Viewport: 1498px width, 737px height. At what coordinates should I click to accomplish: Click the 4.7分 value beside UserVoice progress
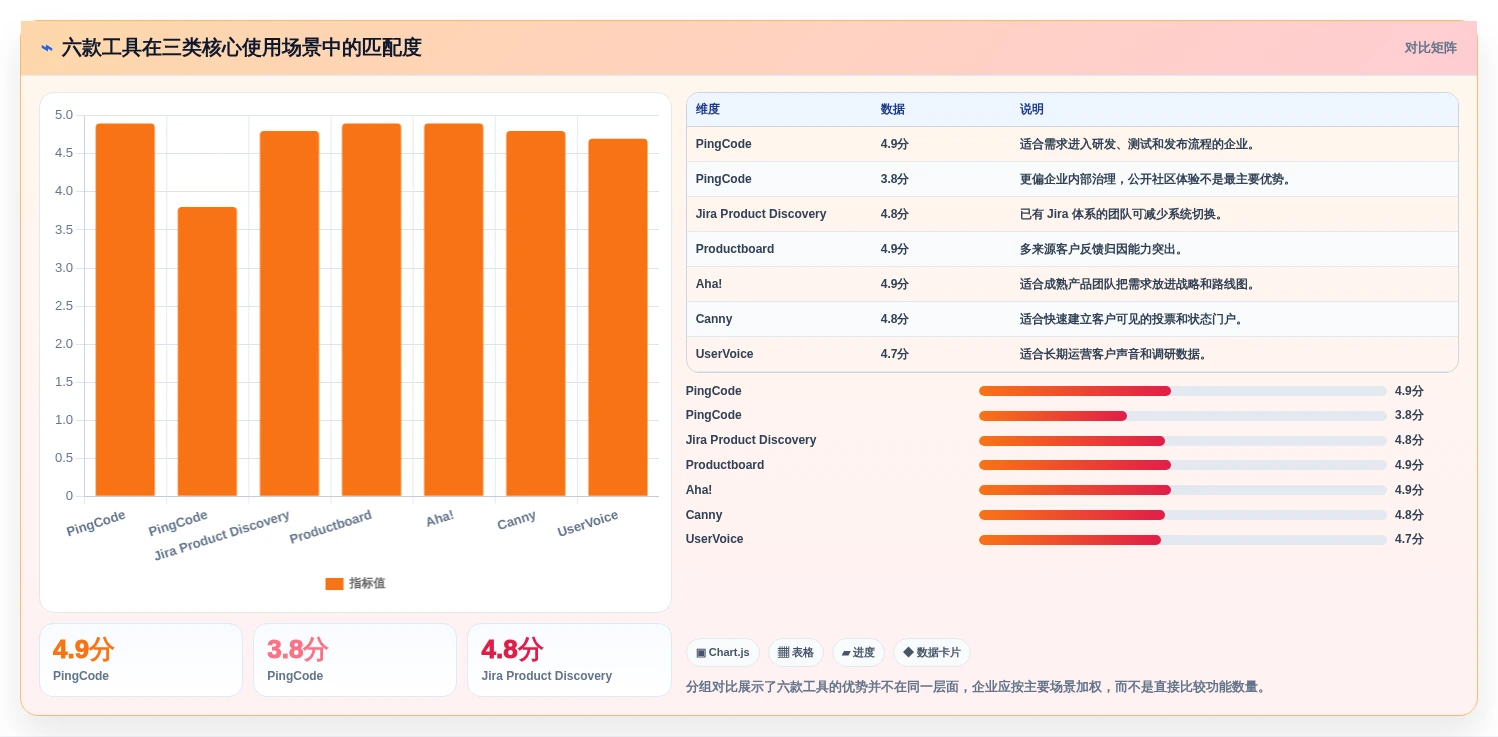pos(1409,539)
